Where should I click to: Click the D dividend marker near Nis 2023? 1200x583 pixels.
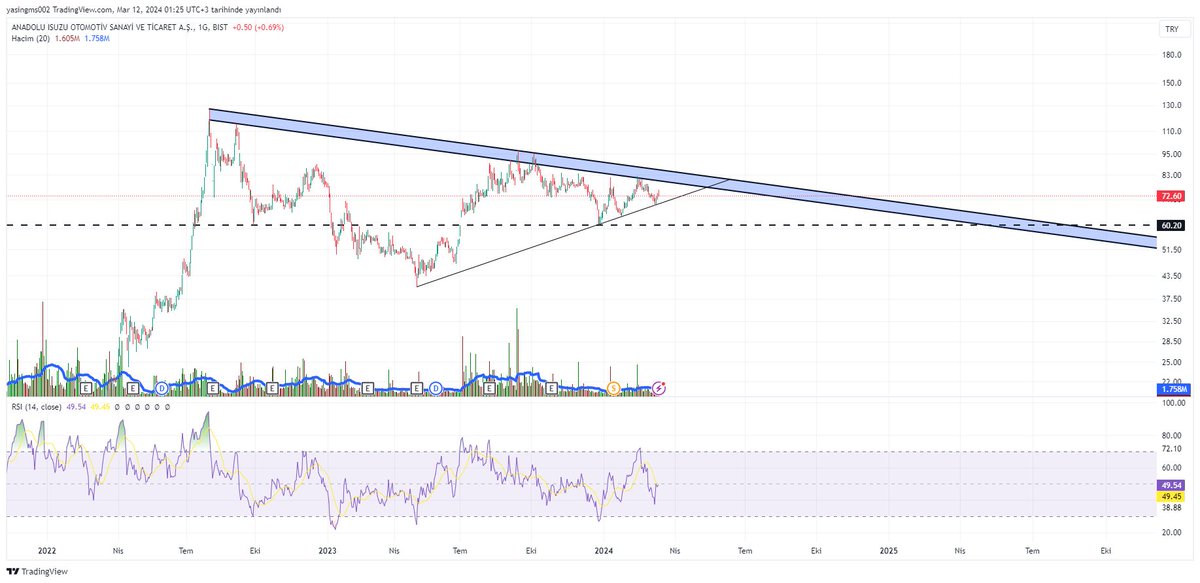[437, 387]
